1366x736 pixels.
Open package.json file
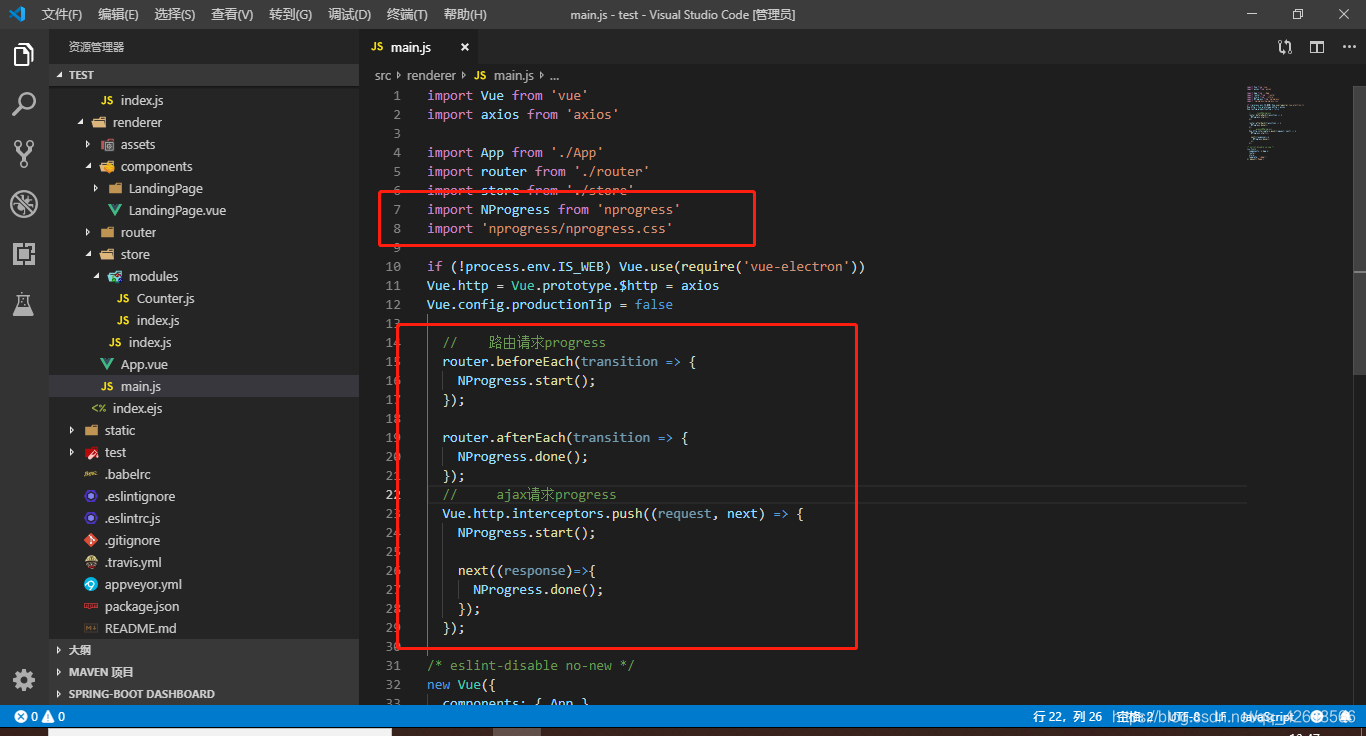tap(142, 606)
